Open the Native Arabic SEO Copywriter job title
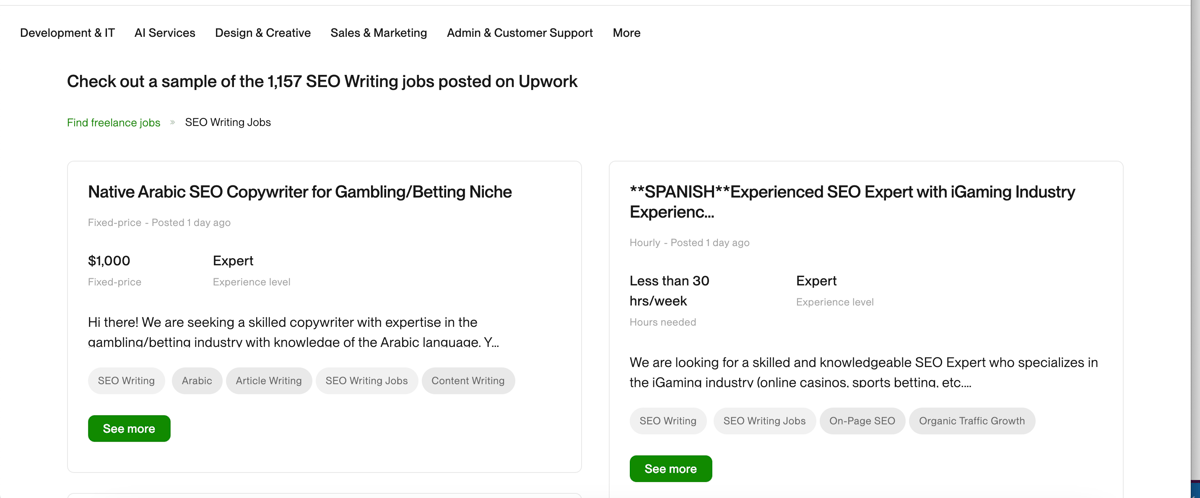This screenshot has width=1200, height=498. pos(300,192)
